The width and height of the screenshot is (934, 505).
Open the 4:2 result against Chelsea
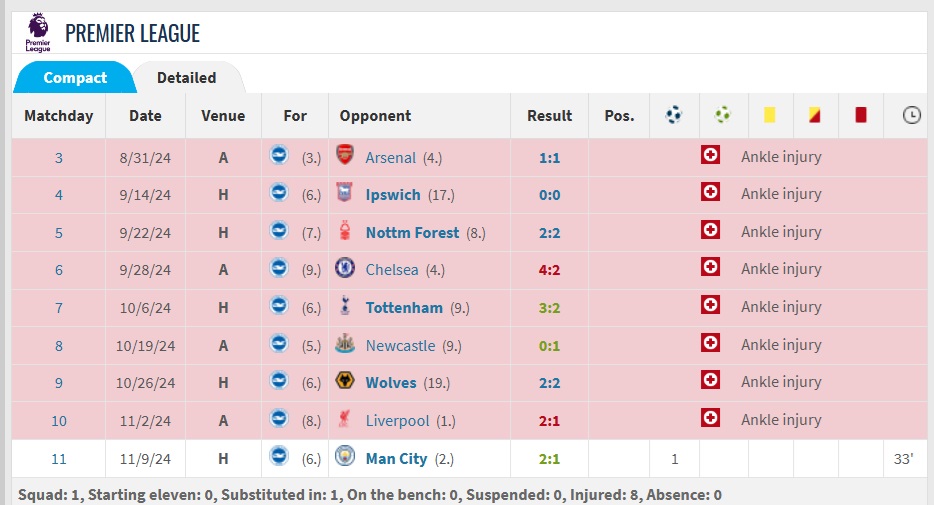(549, 270)
